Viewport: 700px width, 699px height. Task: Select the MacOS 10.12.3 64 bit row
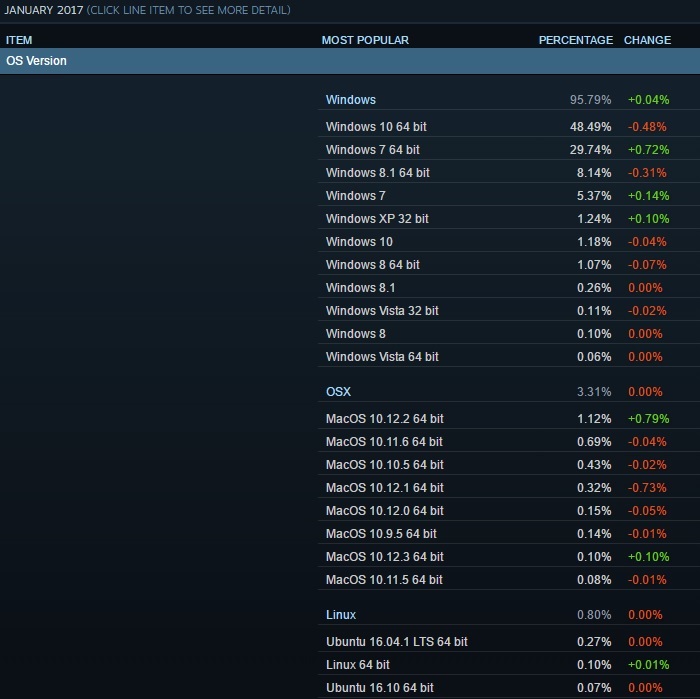508,557
